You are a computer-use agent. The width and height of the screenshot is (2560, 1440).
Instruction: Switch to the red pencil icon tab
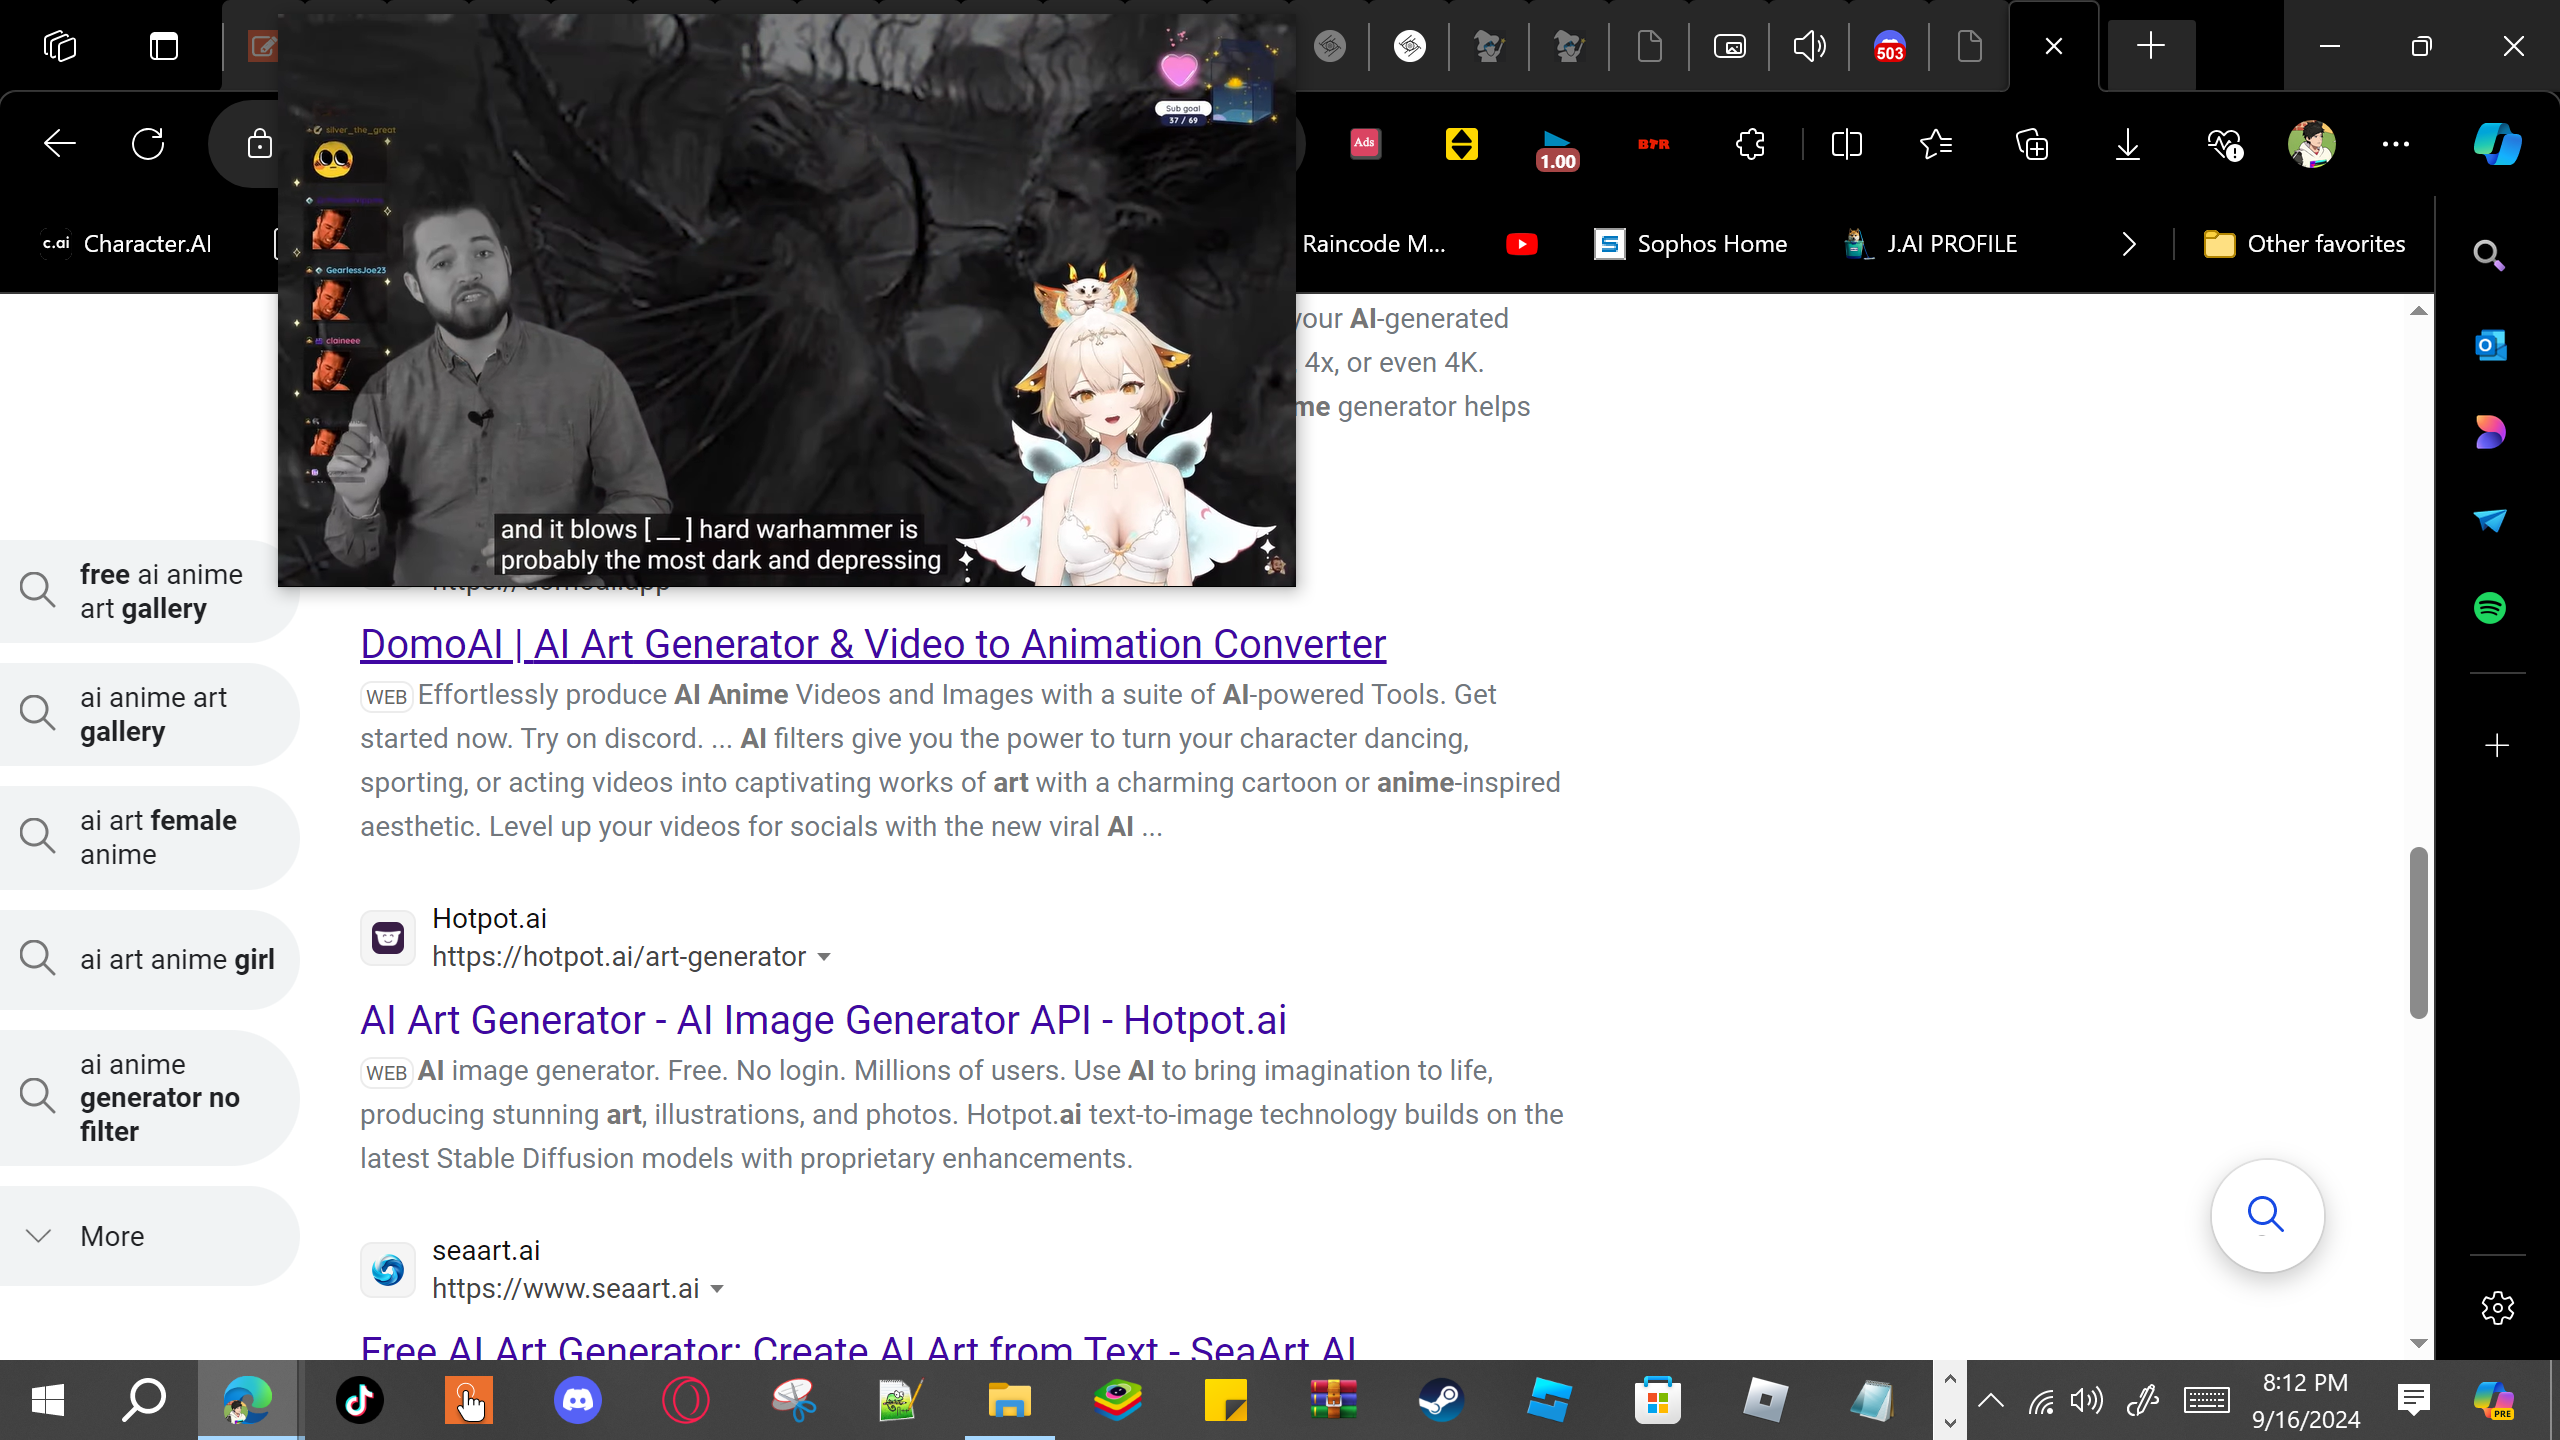[262, 46]
